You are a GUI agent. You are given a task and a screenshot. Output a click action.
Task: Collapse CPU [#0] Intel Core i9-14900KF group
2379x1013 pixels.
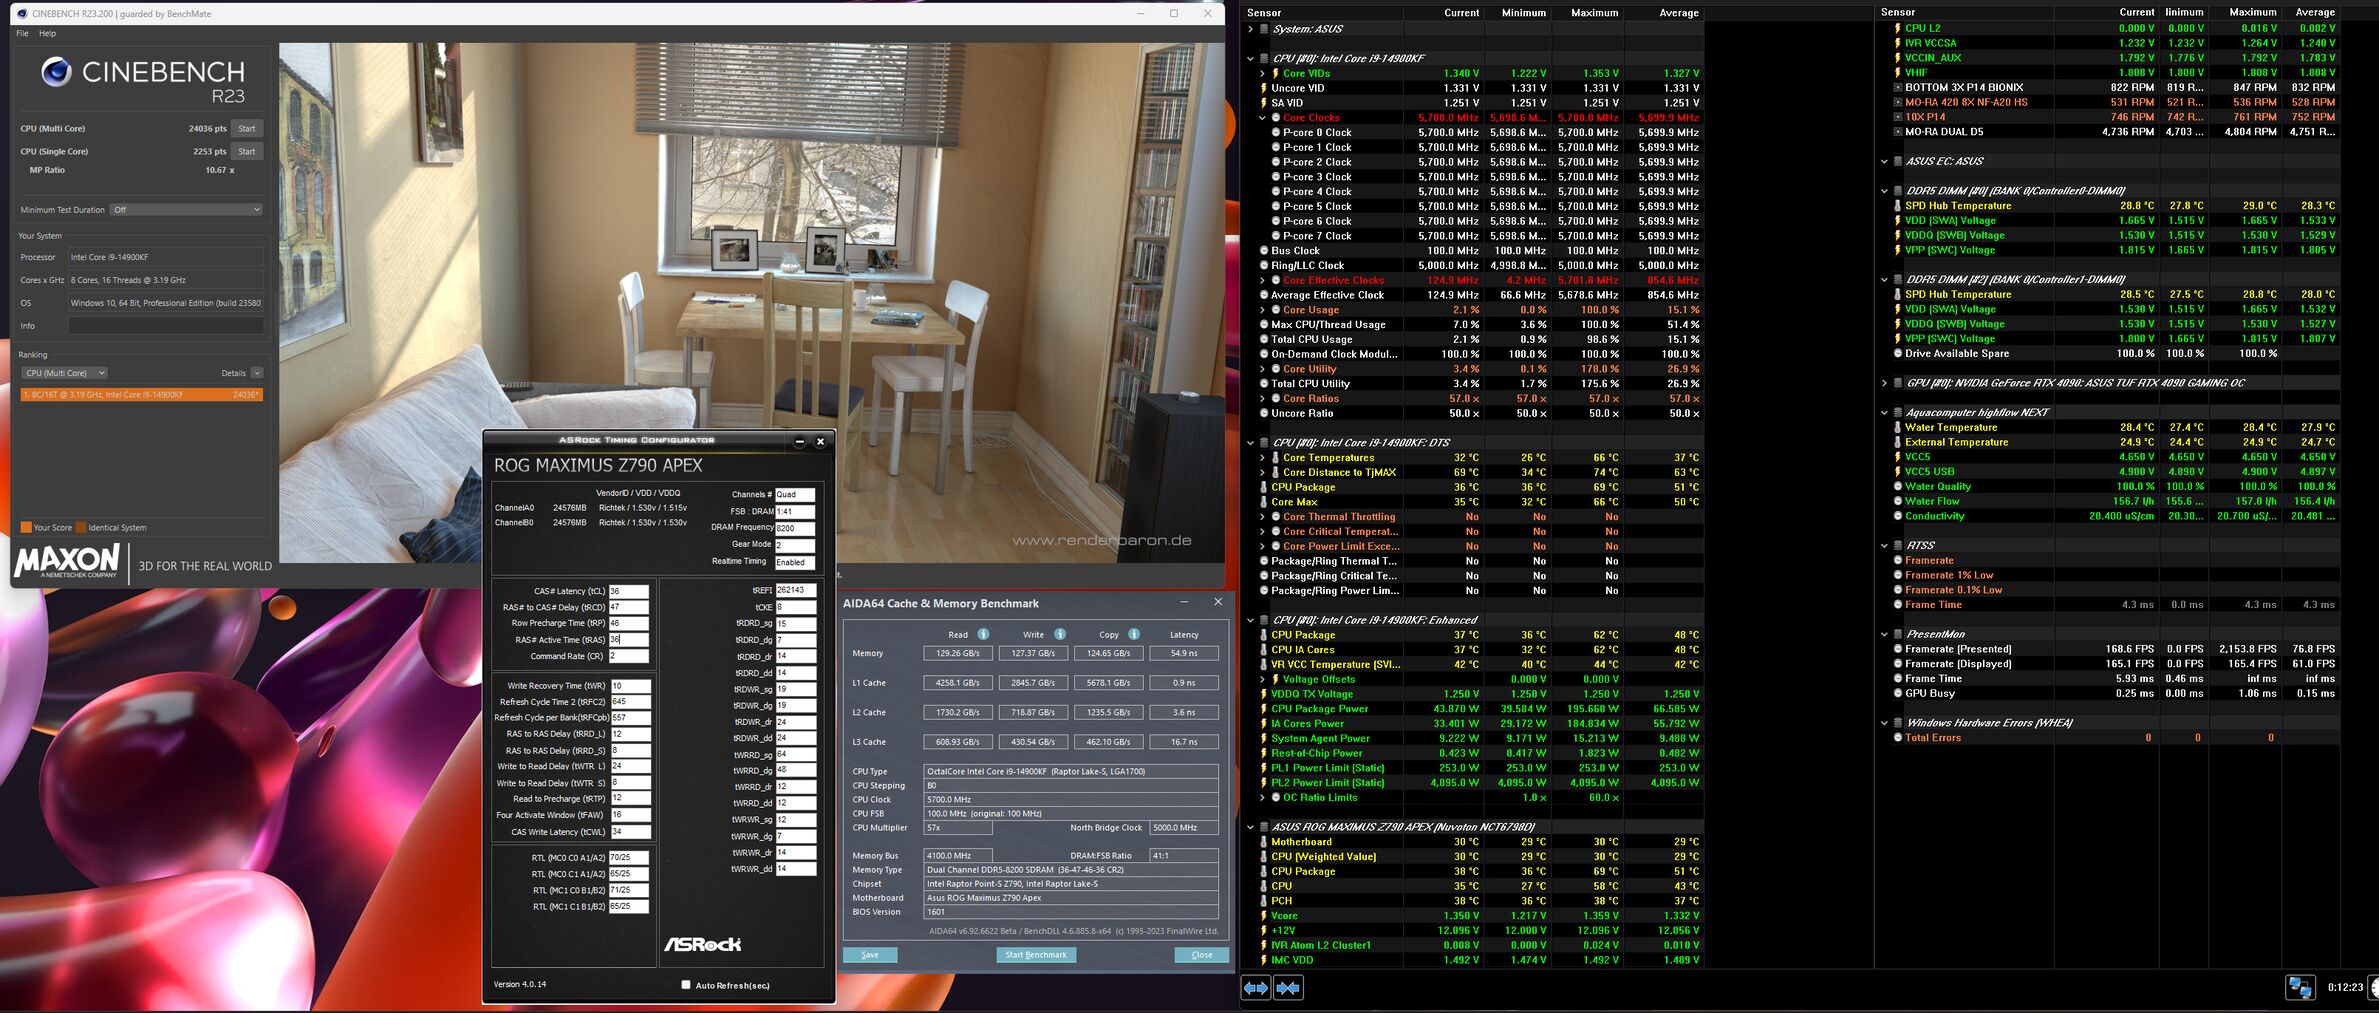click(1250, 59)
